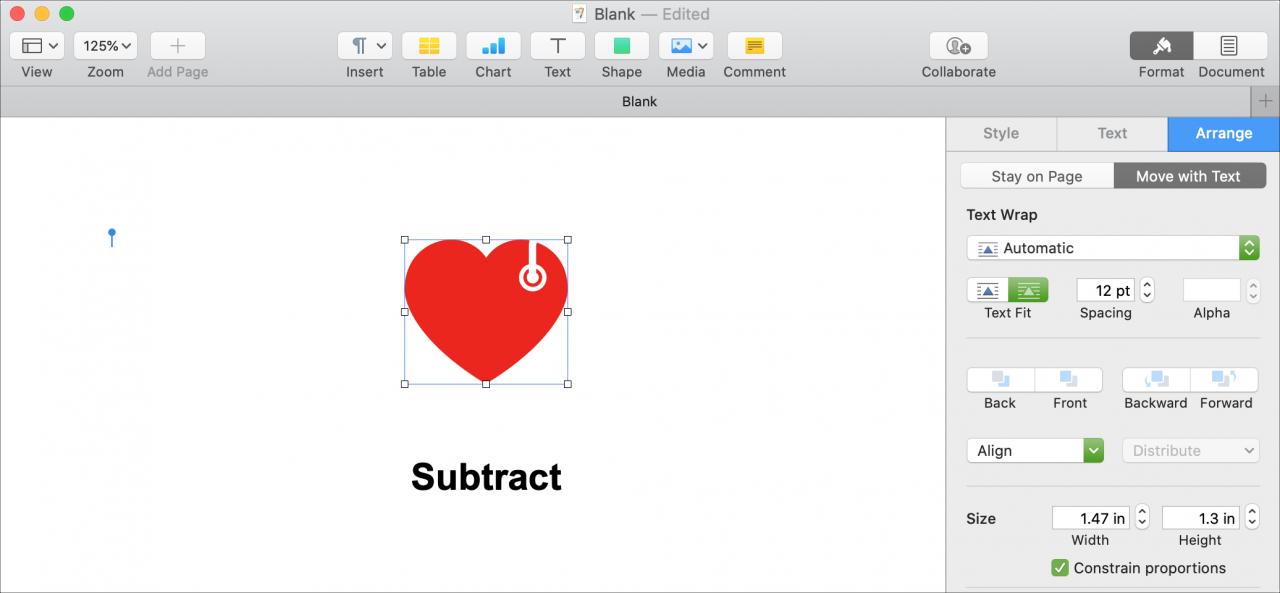Click the Blank title in title bar
Viewport: 1280px width, 593px height.
click(614, 14)
